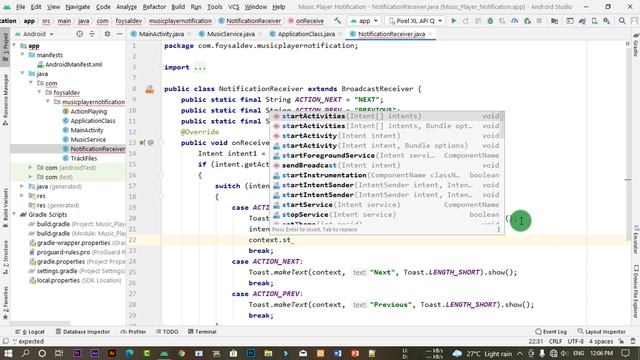This screenshot has height=360, width=640.
Task: Click class gutter icon beside NotificationReceiver declaration
Action: [150, 89]
